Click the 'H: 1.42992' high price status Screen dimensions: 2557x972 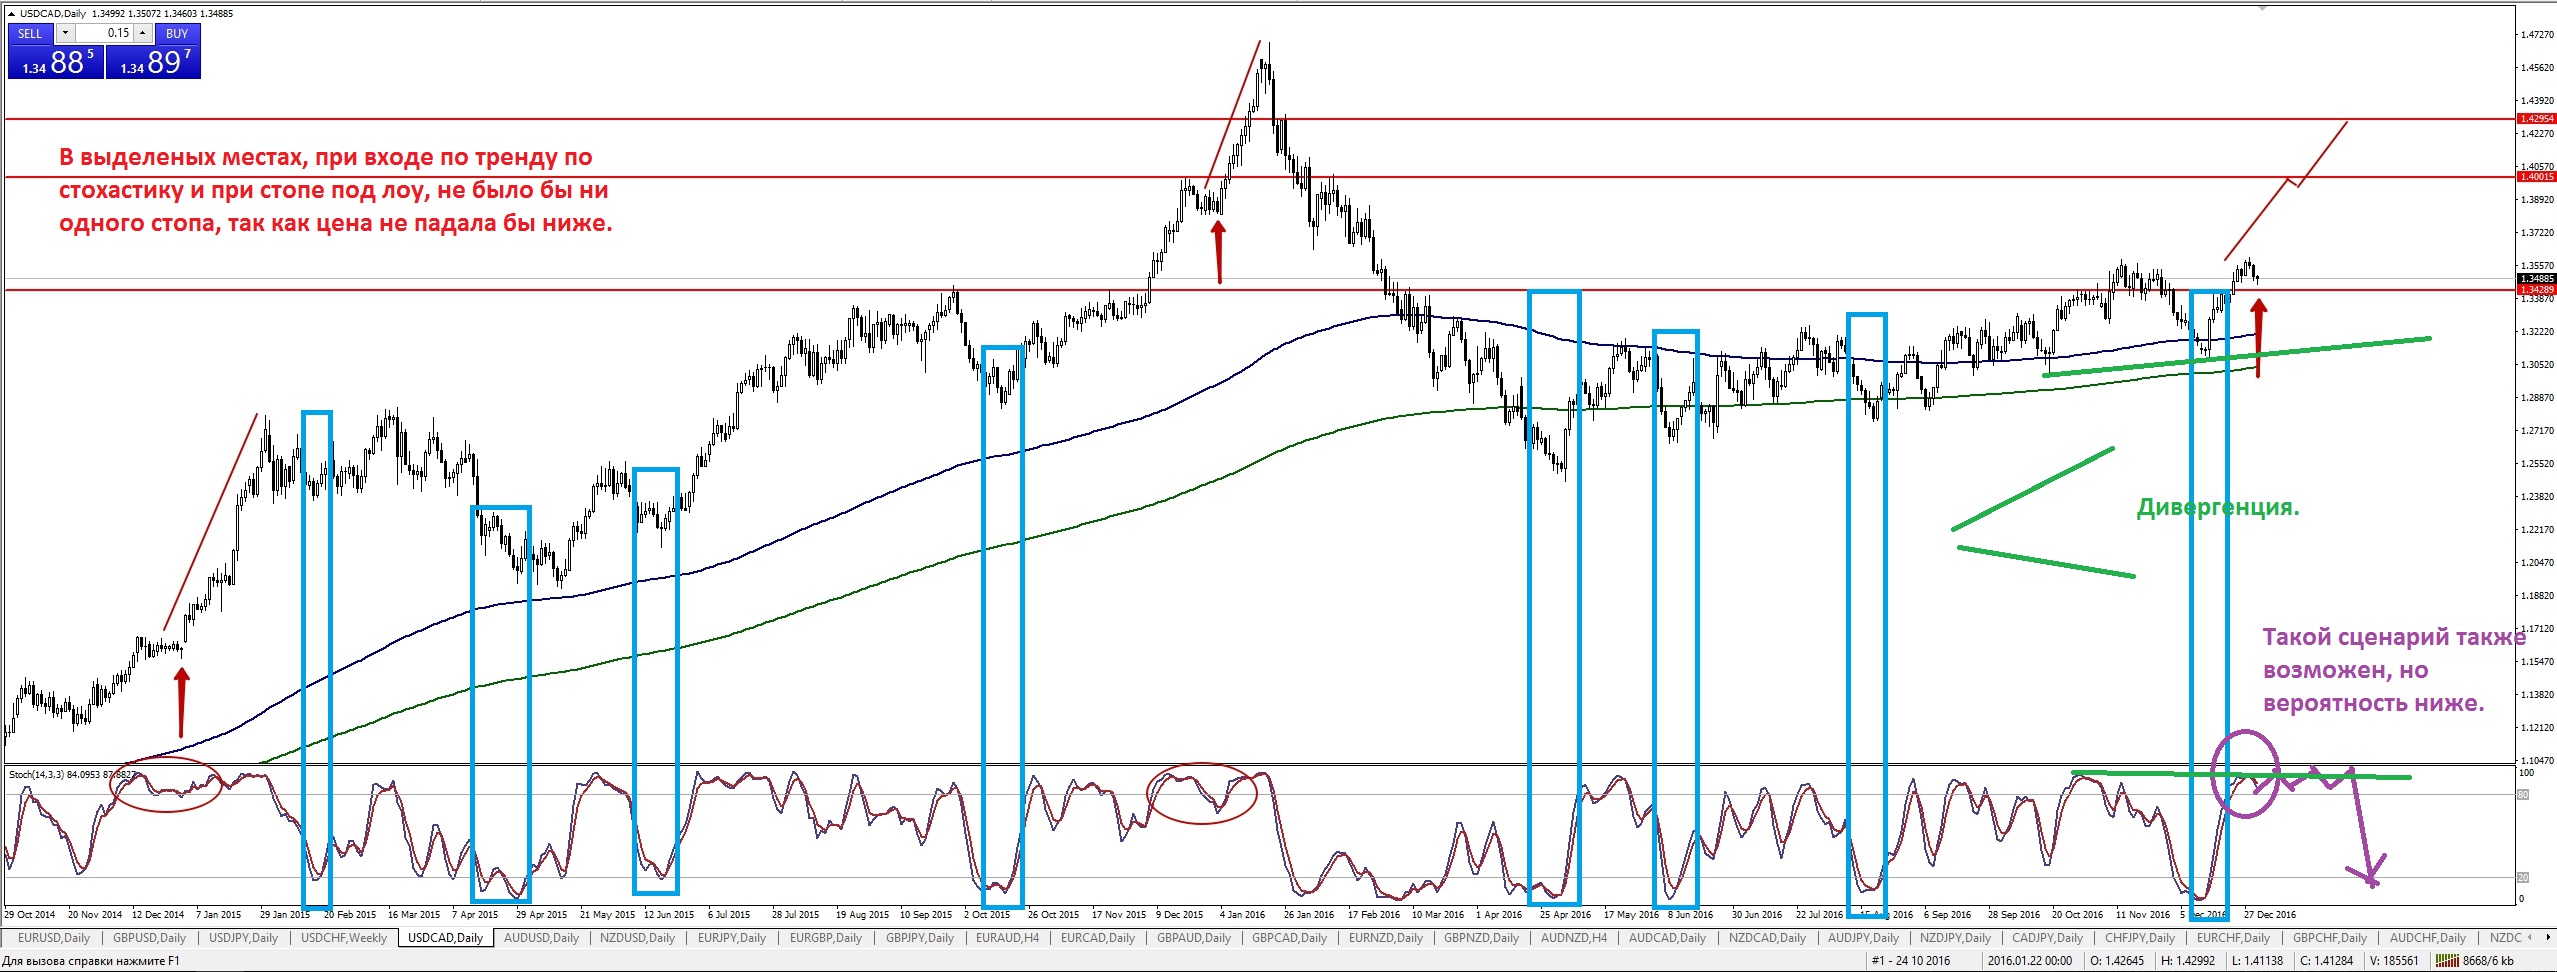pos(2187,961)
